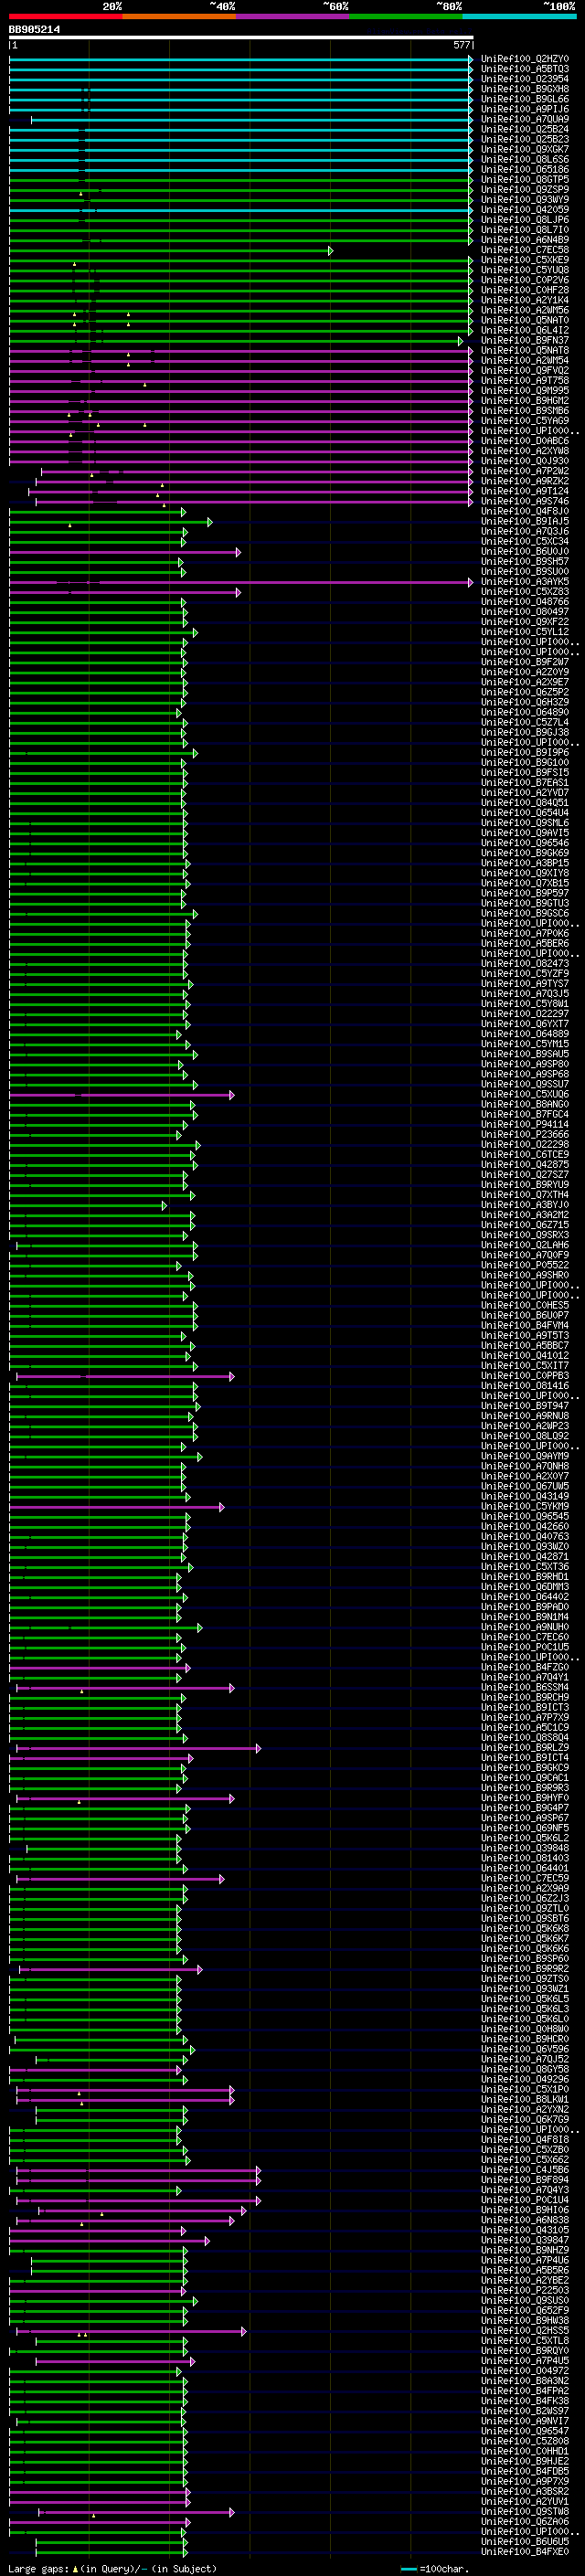Click the label UniRef100_O65186
This screenshot has height=2576, width=585.
coord(525,170)
